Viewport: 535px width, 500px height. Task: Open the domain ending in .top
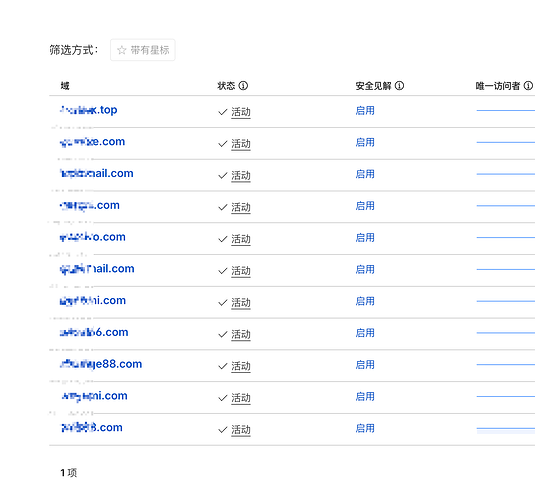(x=89, y=110)
